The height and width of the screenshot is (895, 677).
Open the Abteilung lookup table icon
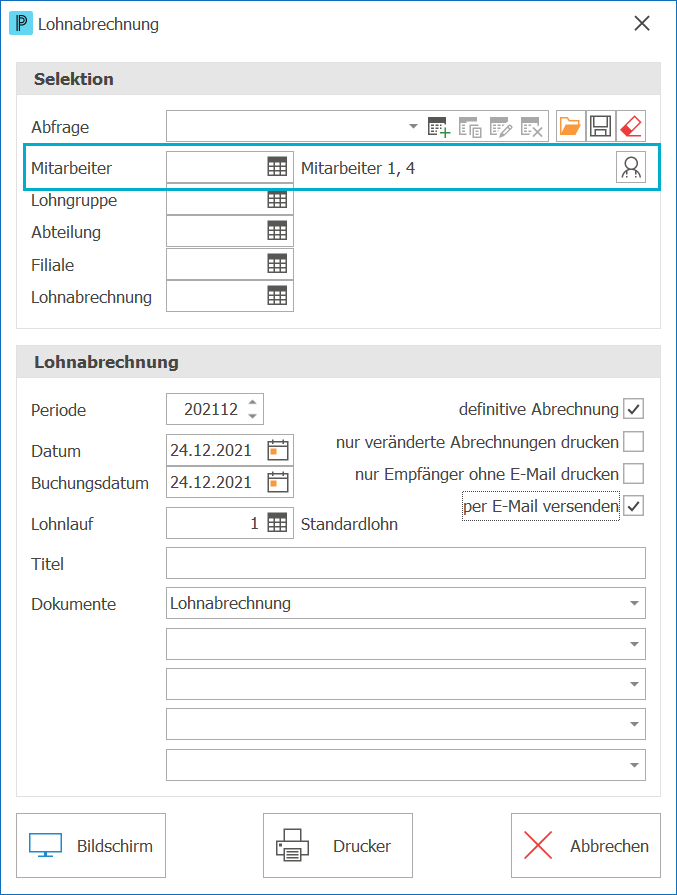point(277,231)
